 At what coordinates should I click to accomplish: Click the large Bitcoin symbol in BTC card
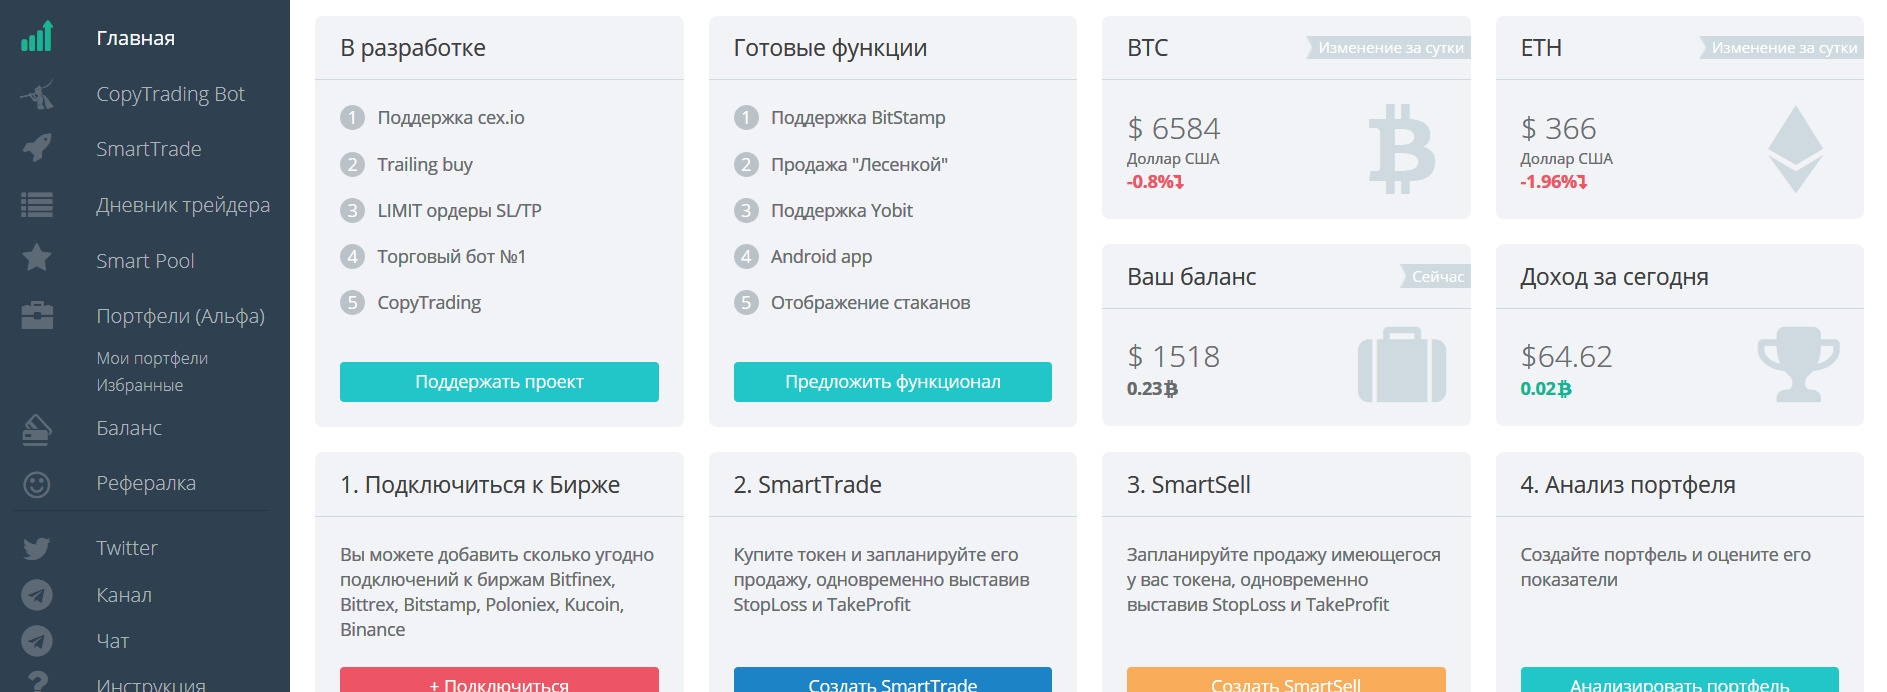[1402, 149]
